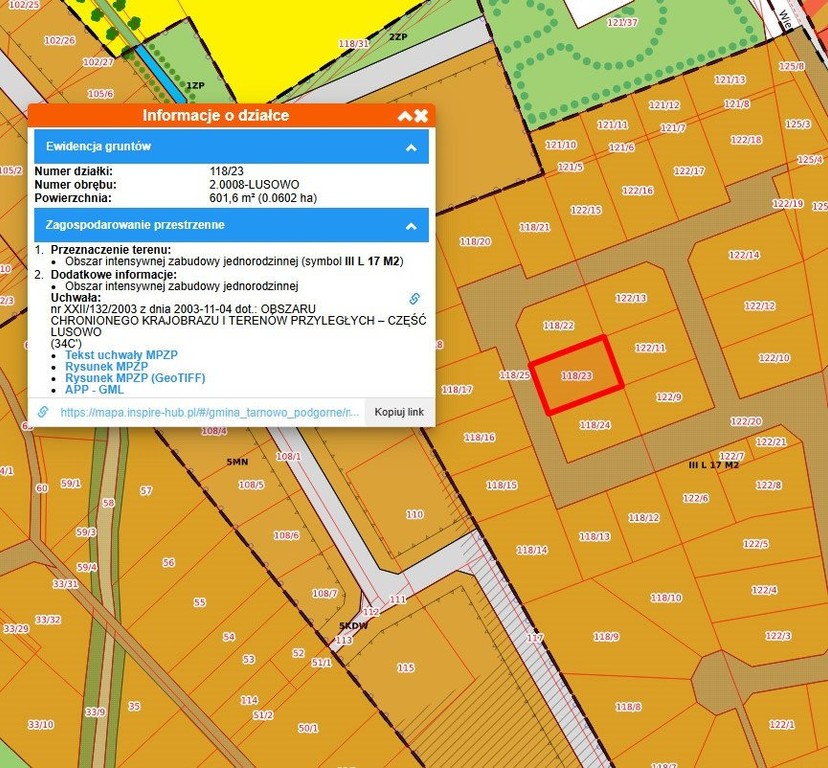This screenshot has width=828, height=768.
Task: Open Tekst uchwały MPZP link
Action: click(x=121, y=355)
